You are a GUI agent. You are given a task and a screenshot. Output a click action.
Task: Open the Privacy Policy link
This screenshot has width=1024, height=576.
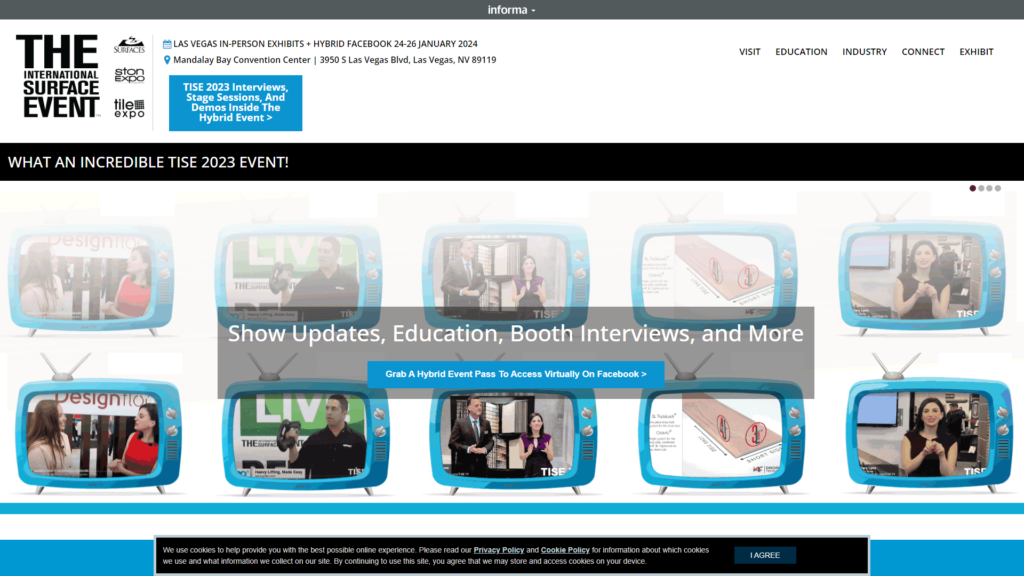499,550
